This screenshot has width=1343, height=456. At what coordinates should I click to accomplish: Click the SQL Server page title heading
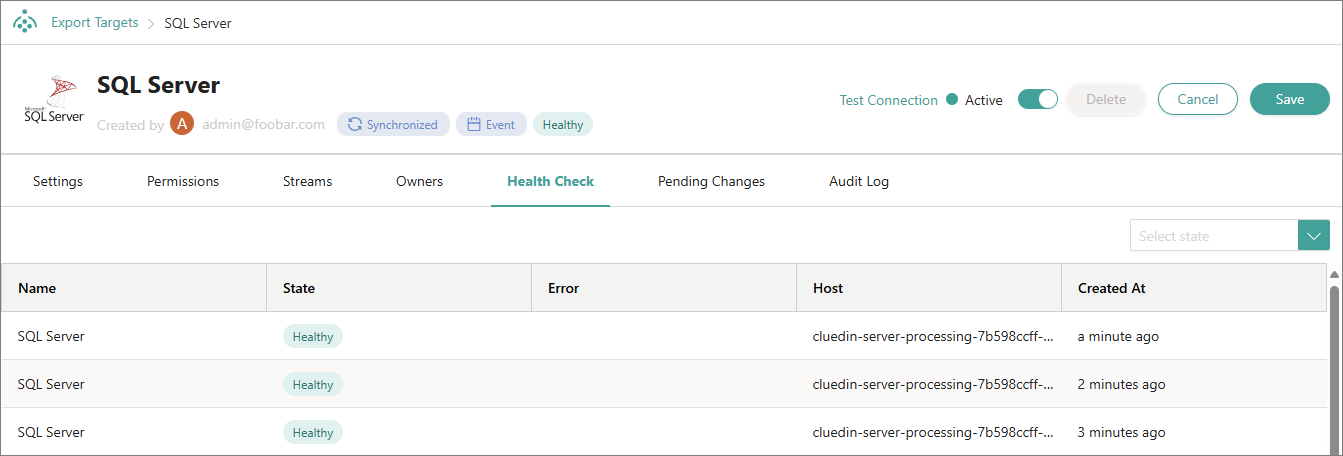pos(158,85)
